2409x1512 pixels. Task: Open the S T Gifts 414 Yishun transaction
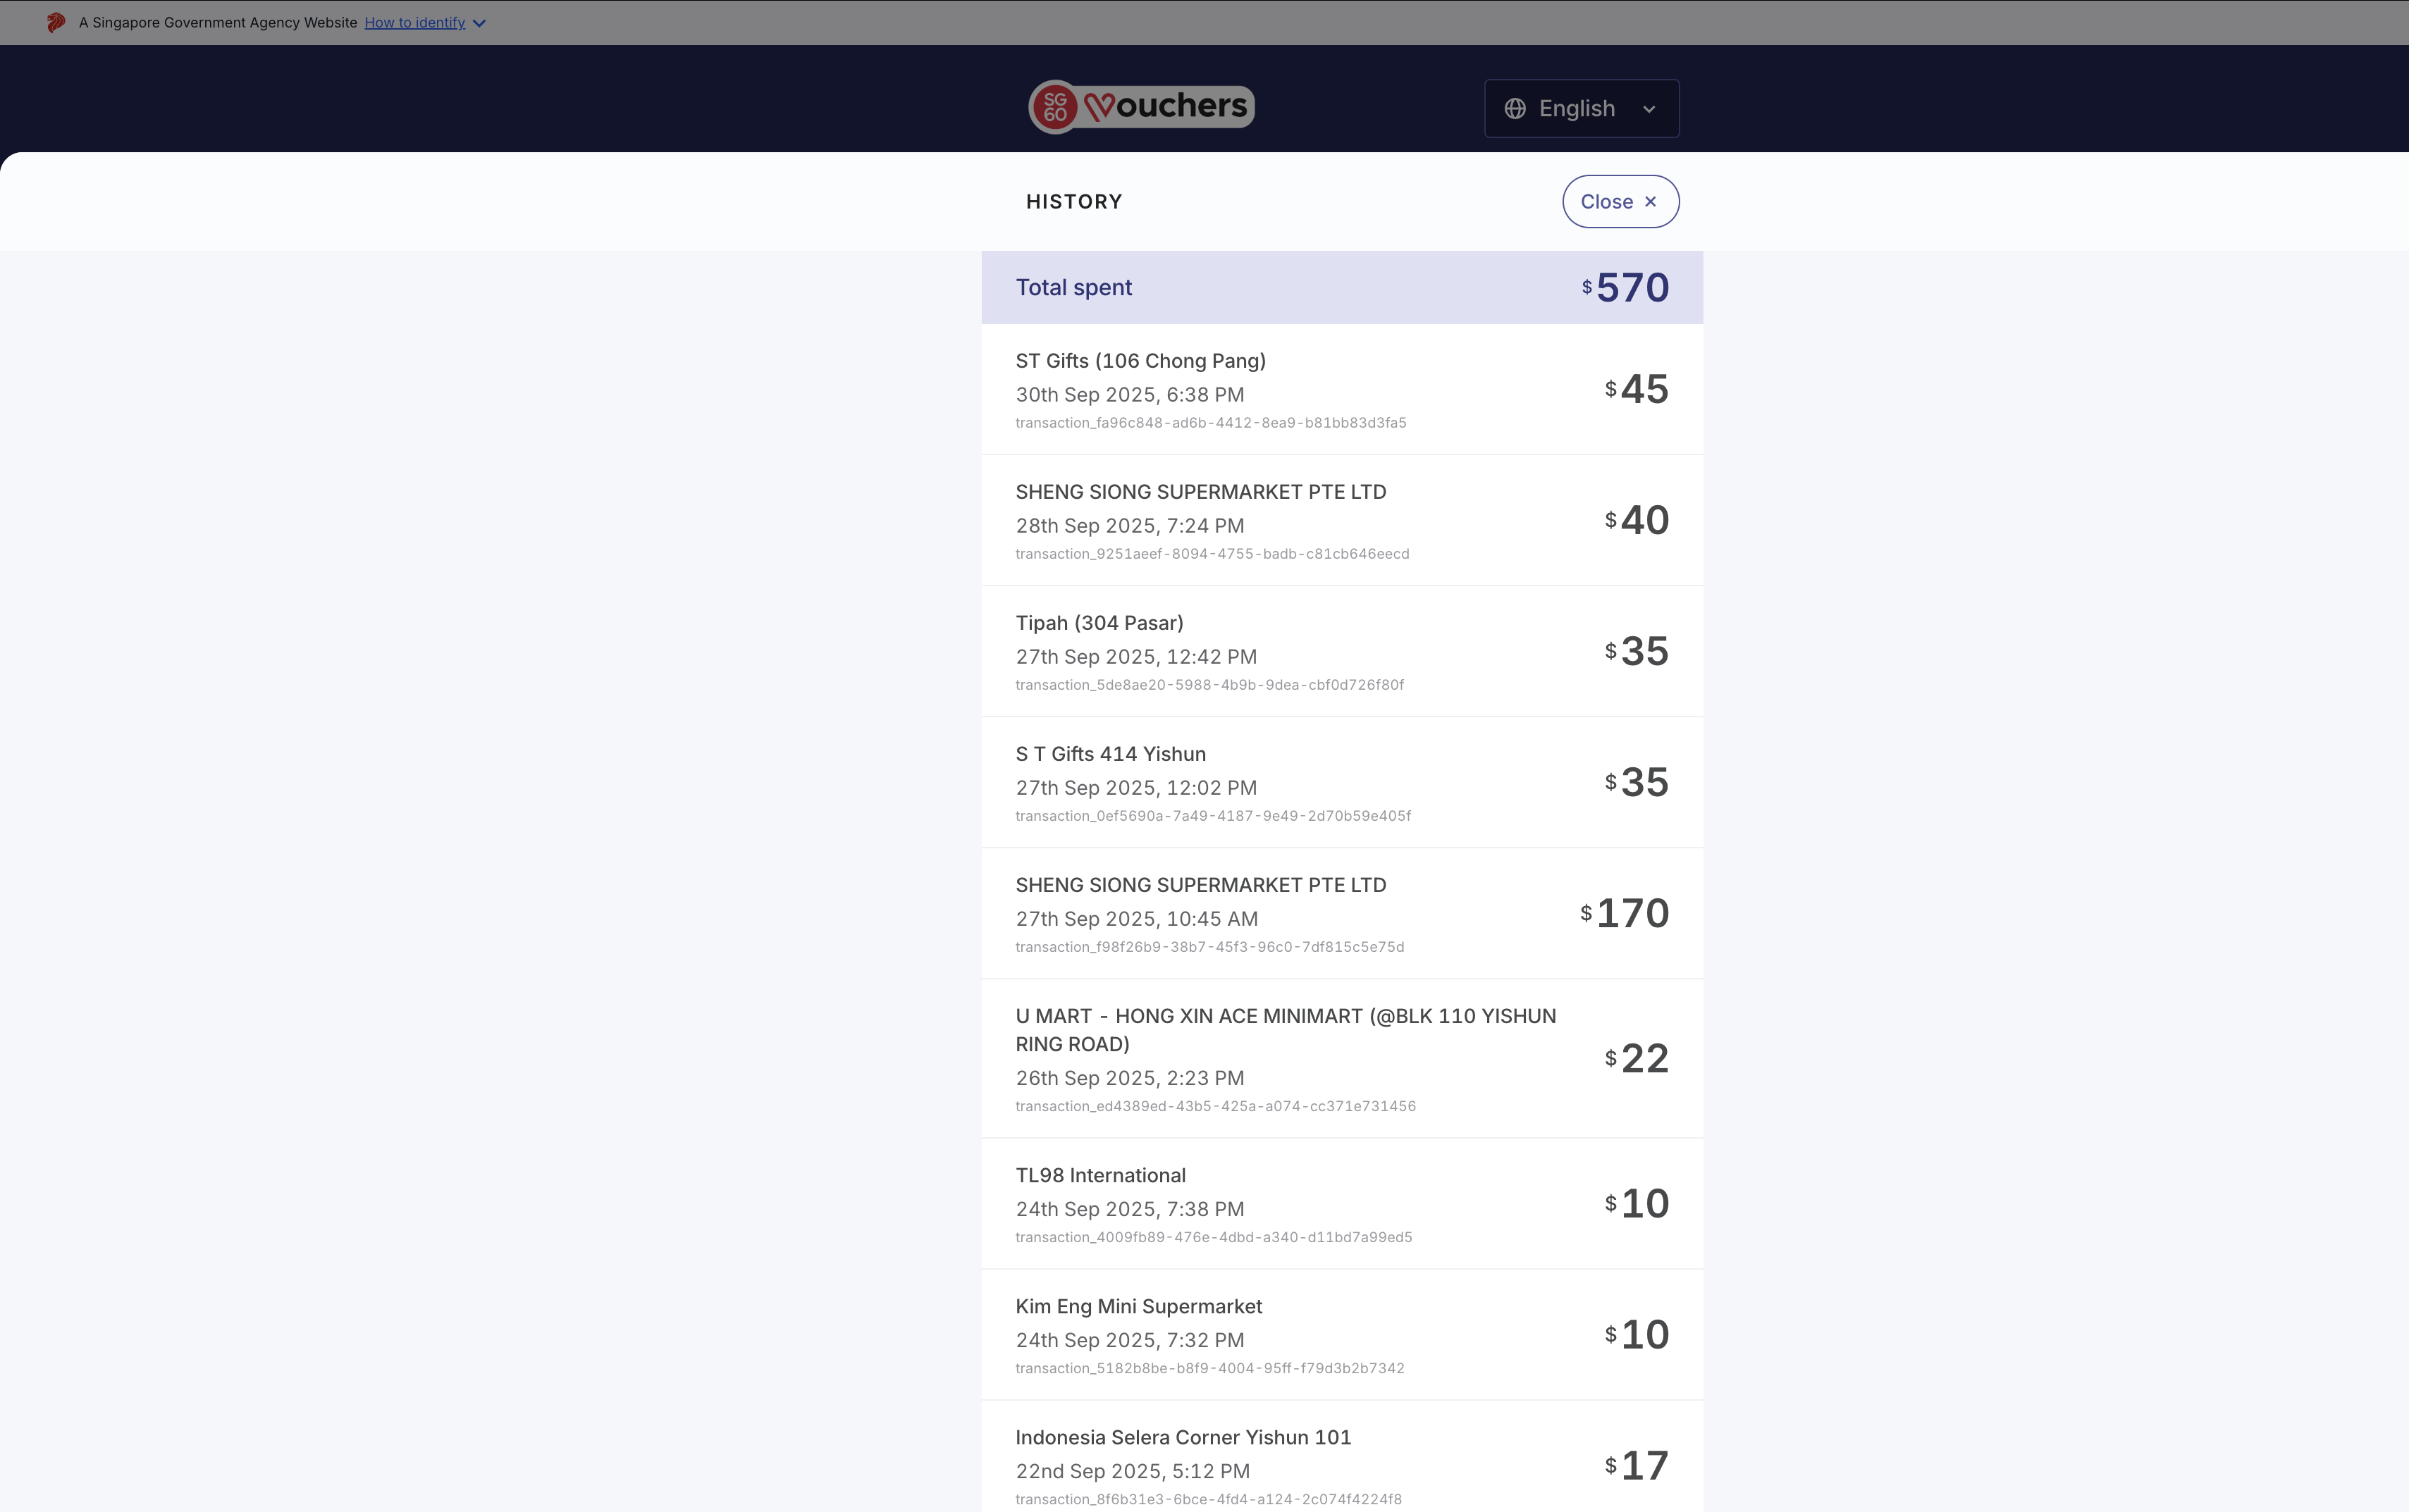[x=1341, y=783]
